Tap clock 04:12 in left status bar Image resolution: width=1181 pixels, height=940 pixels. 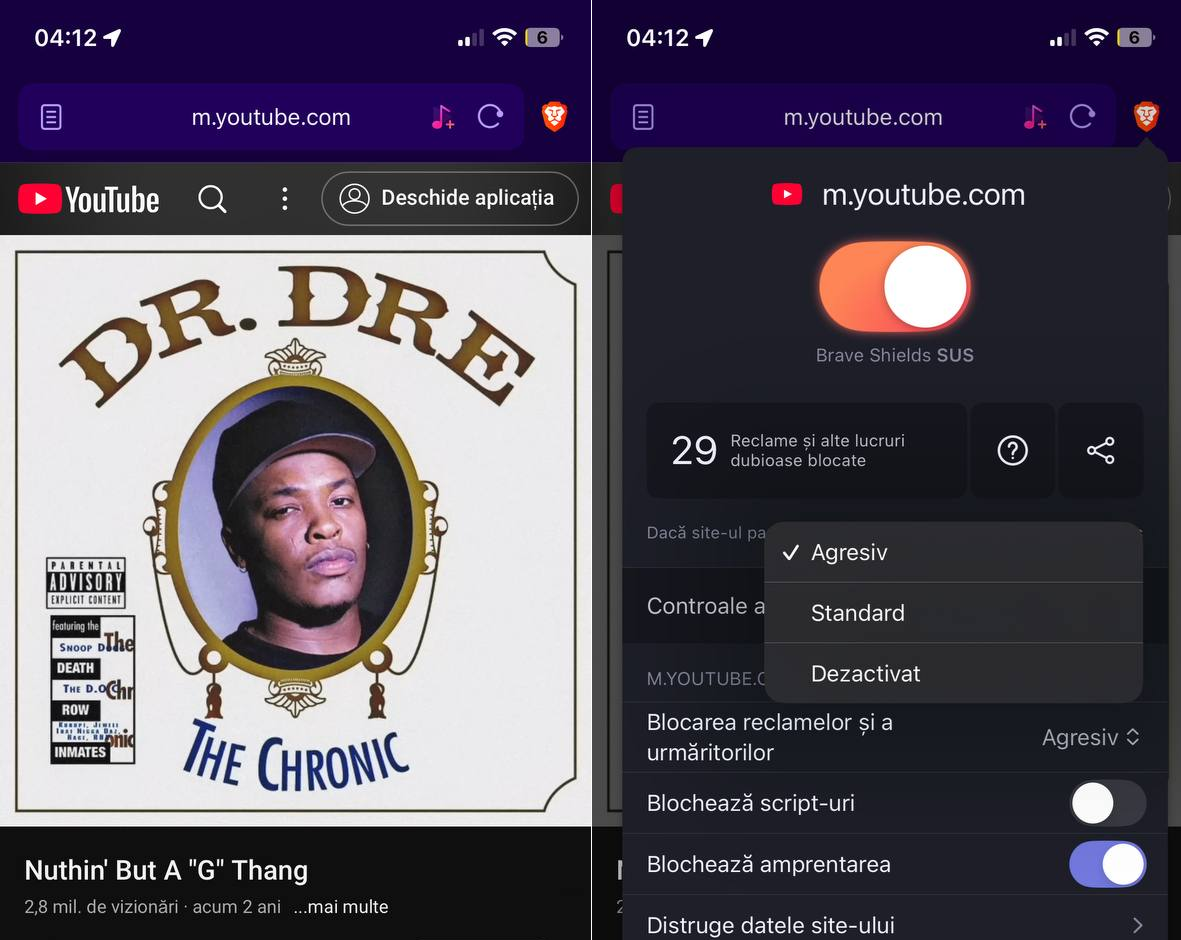tap(66, 38)
